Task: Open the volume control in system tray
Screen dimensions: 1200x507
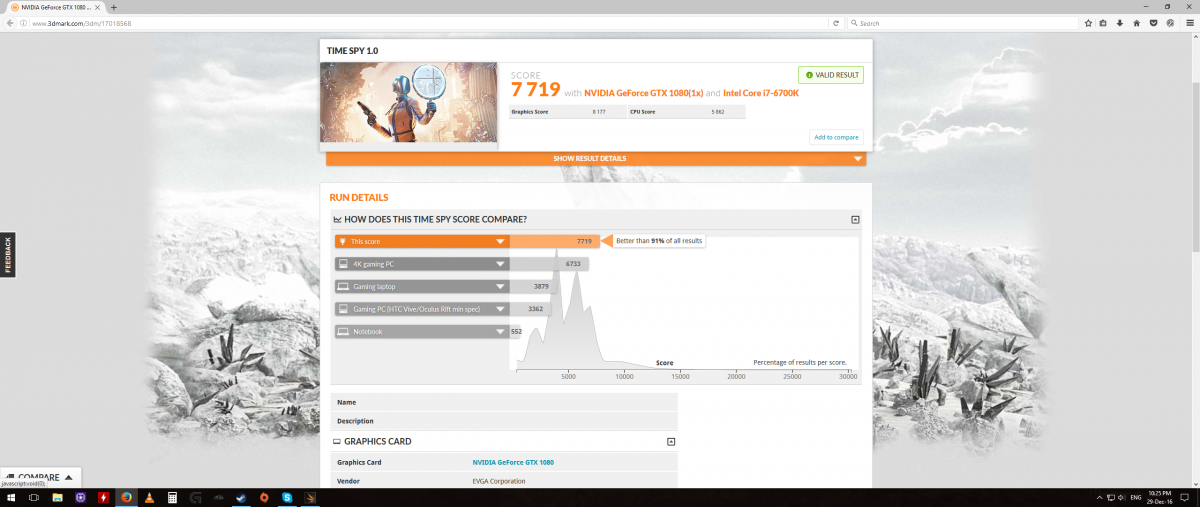Action: point(1120,497)
